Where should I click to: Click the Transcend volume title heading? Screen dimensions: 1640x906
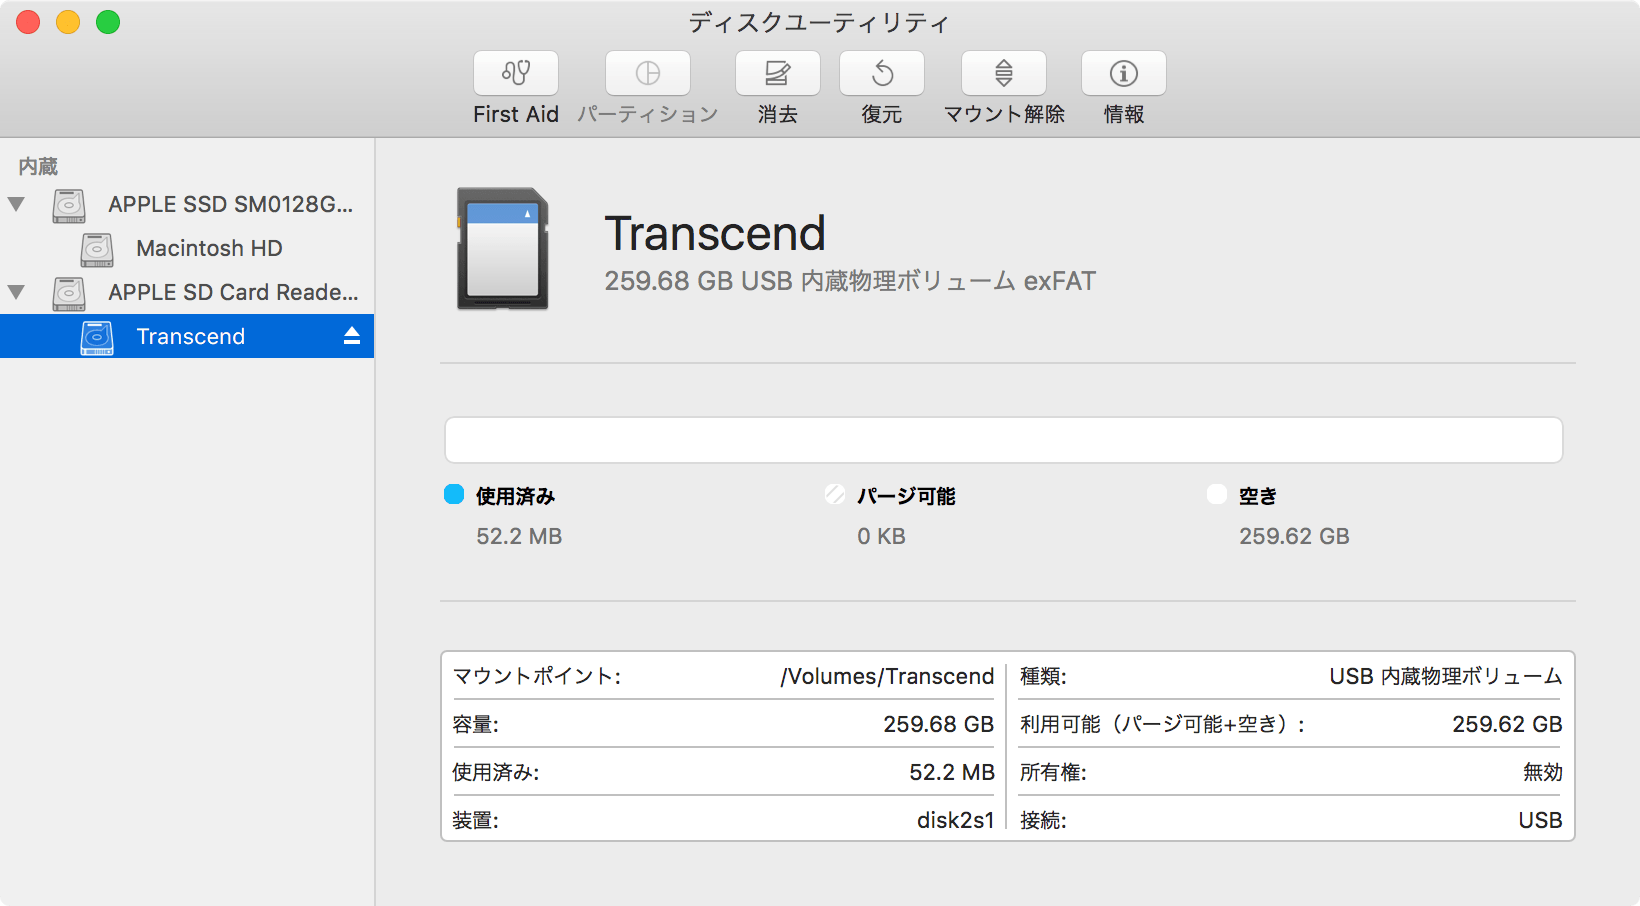coord(715,234)
